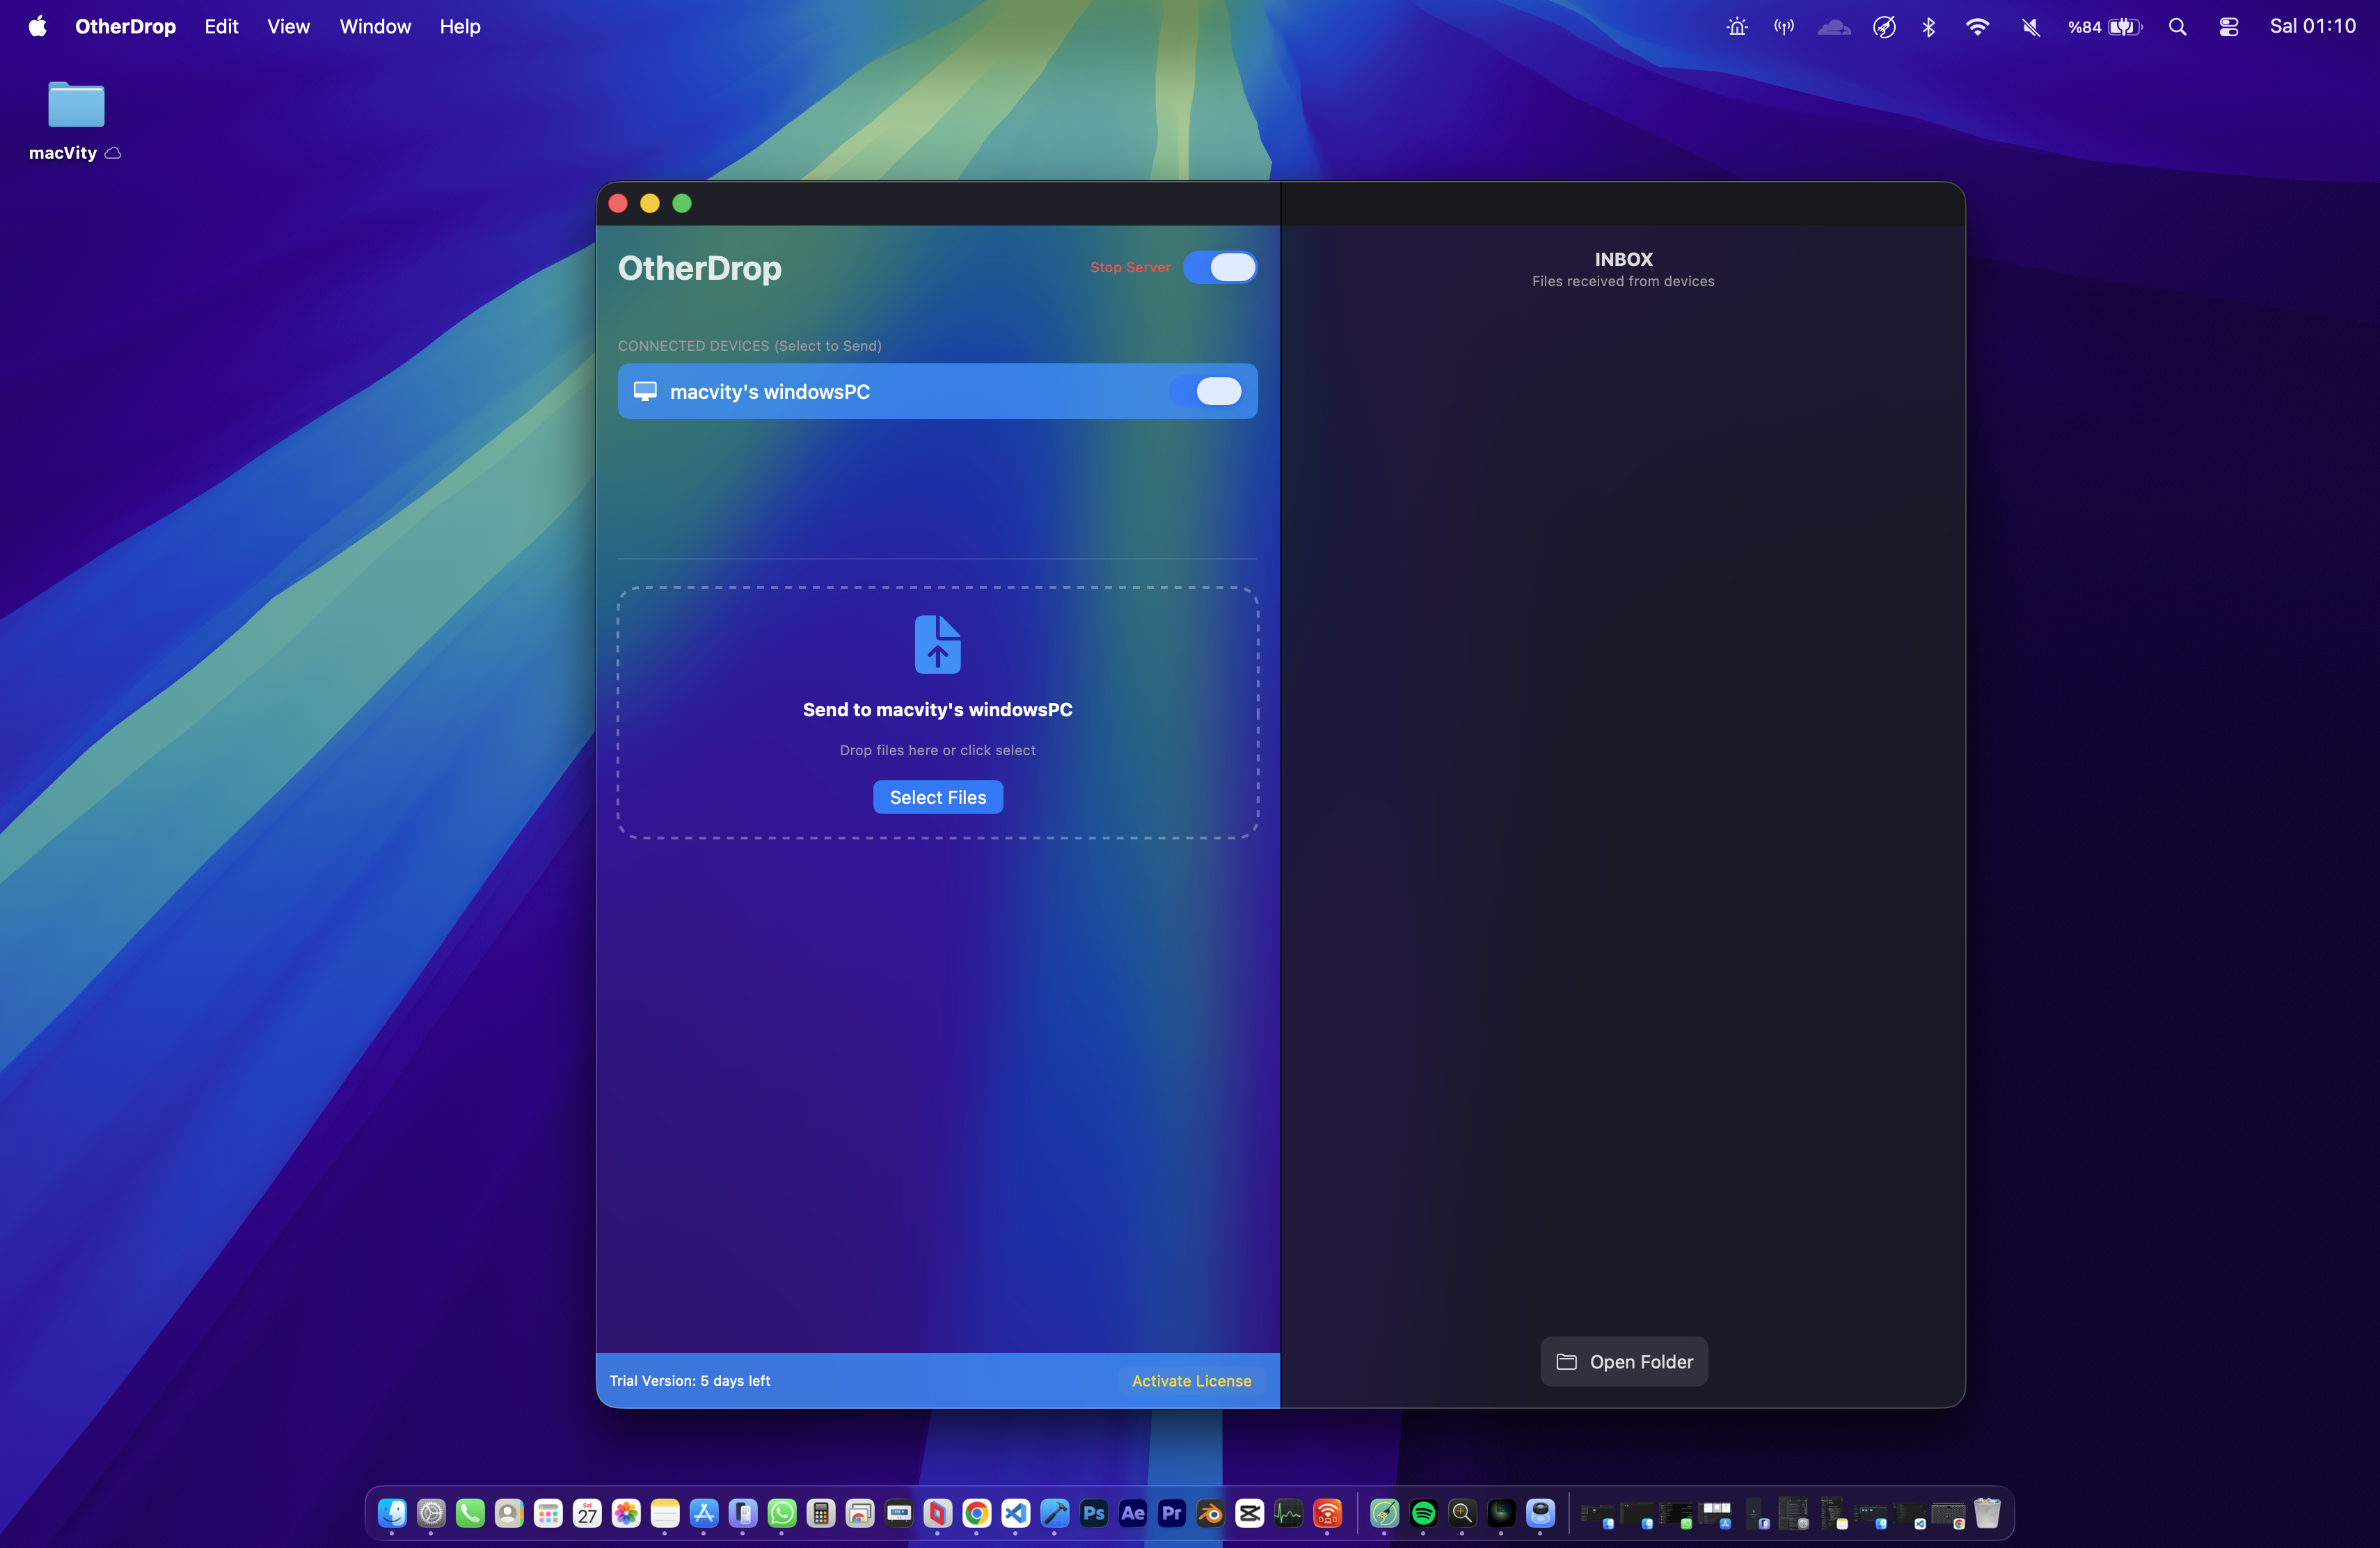2380x1548 pixels.
Task: Select the macVity desktop folder
Action: pos(76,106)
